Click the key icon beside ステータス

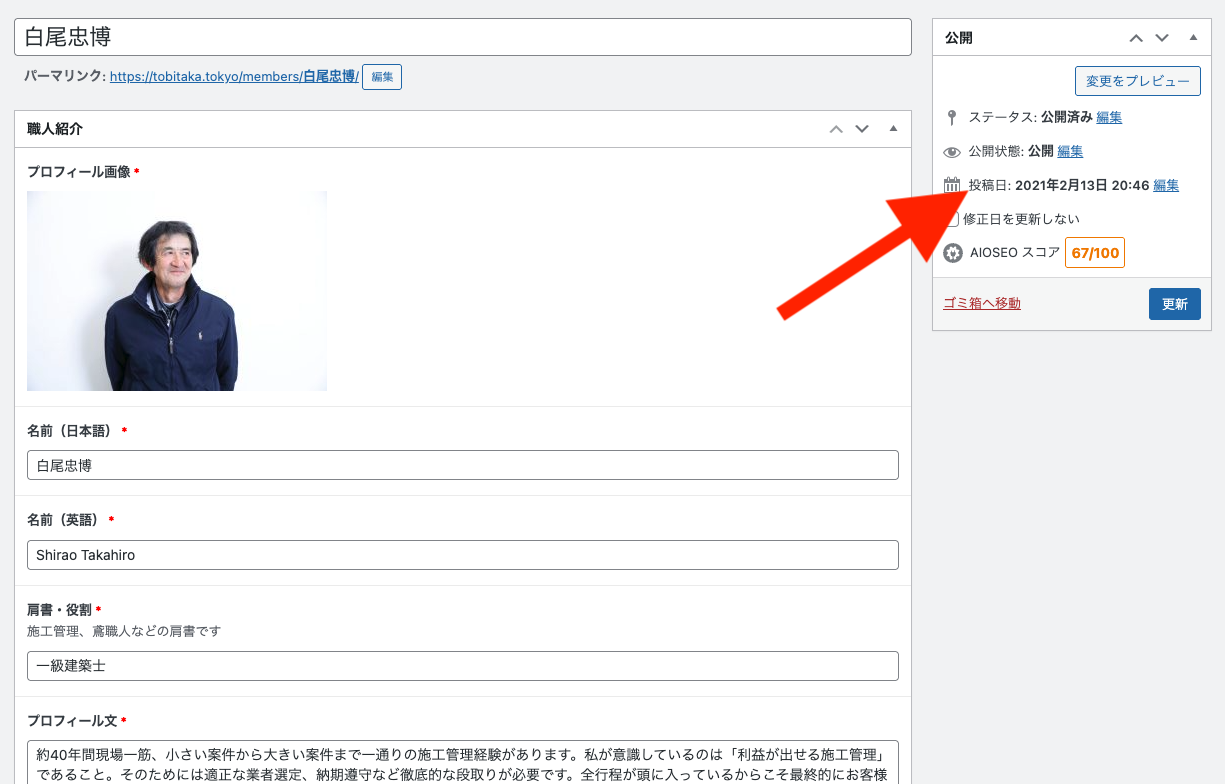952,117
